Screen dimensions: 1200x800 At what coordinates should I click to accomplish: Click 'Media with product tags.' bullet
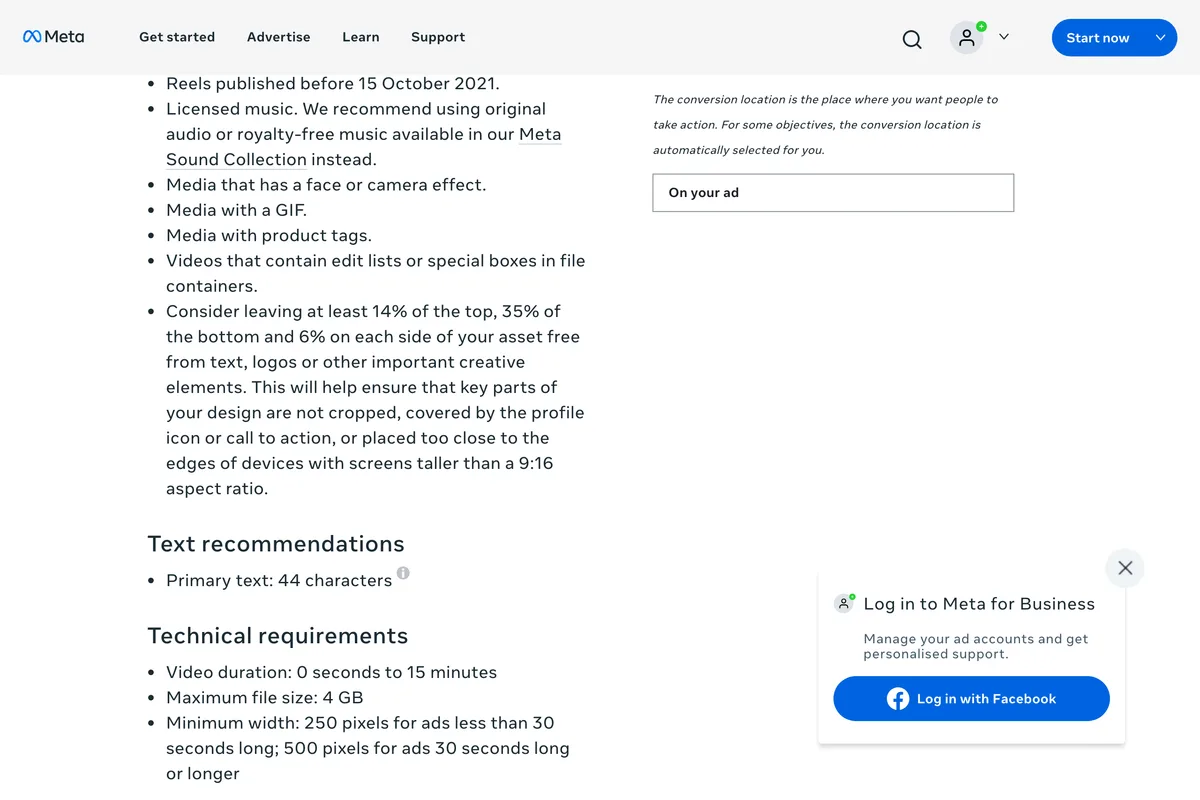[x=269, y=236]
